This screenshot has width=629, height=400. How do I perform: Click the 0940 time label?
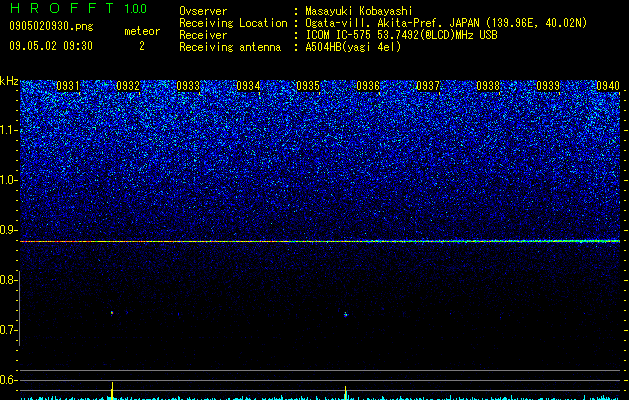pyautogui.click(x=608, y=86)
